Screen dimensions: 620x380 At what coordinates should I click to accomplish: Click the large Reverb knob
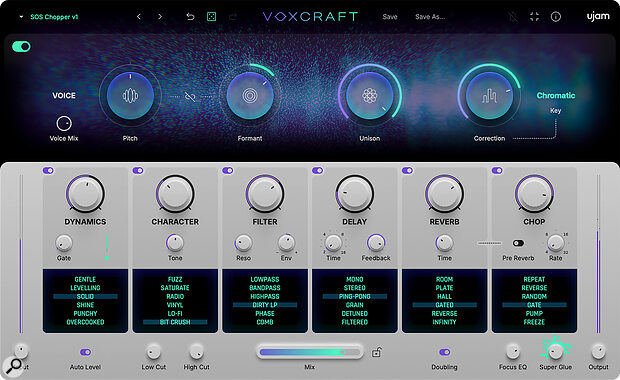444,194
